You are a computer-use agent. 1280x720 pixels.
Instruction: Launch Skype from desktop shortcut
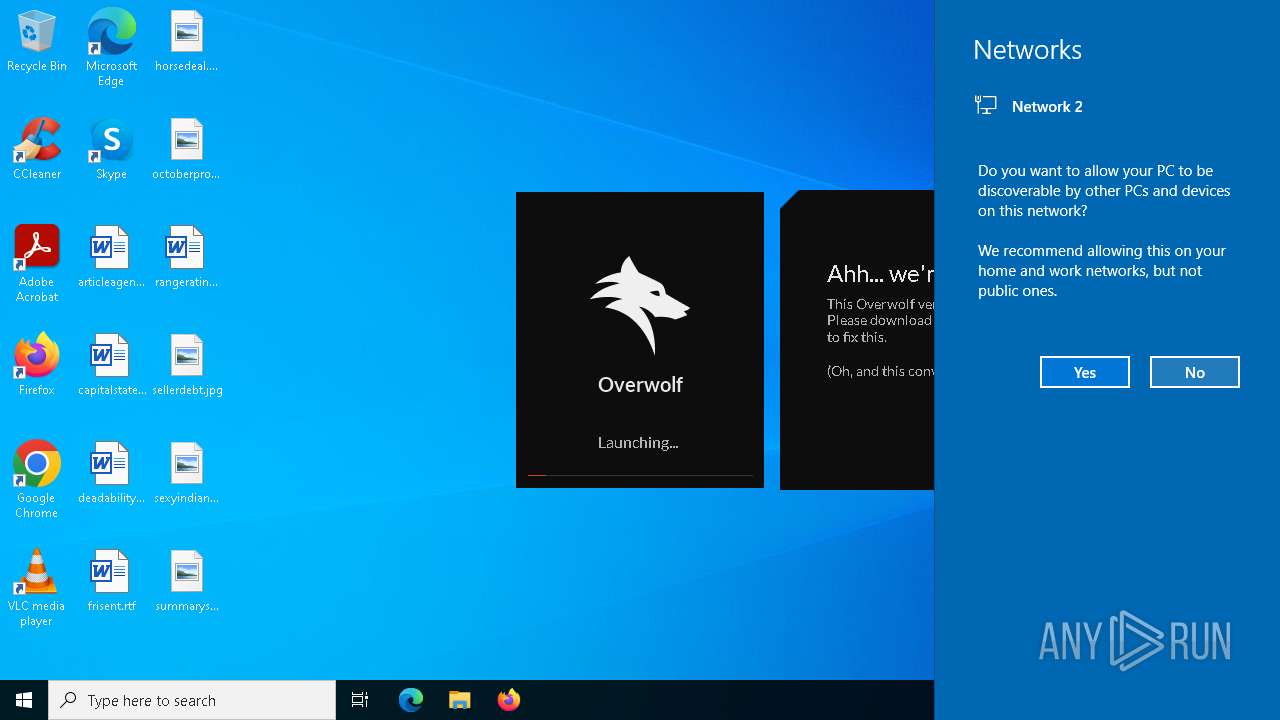(x=111, y=150)
